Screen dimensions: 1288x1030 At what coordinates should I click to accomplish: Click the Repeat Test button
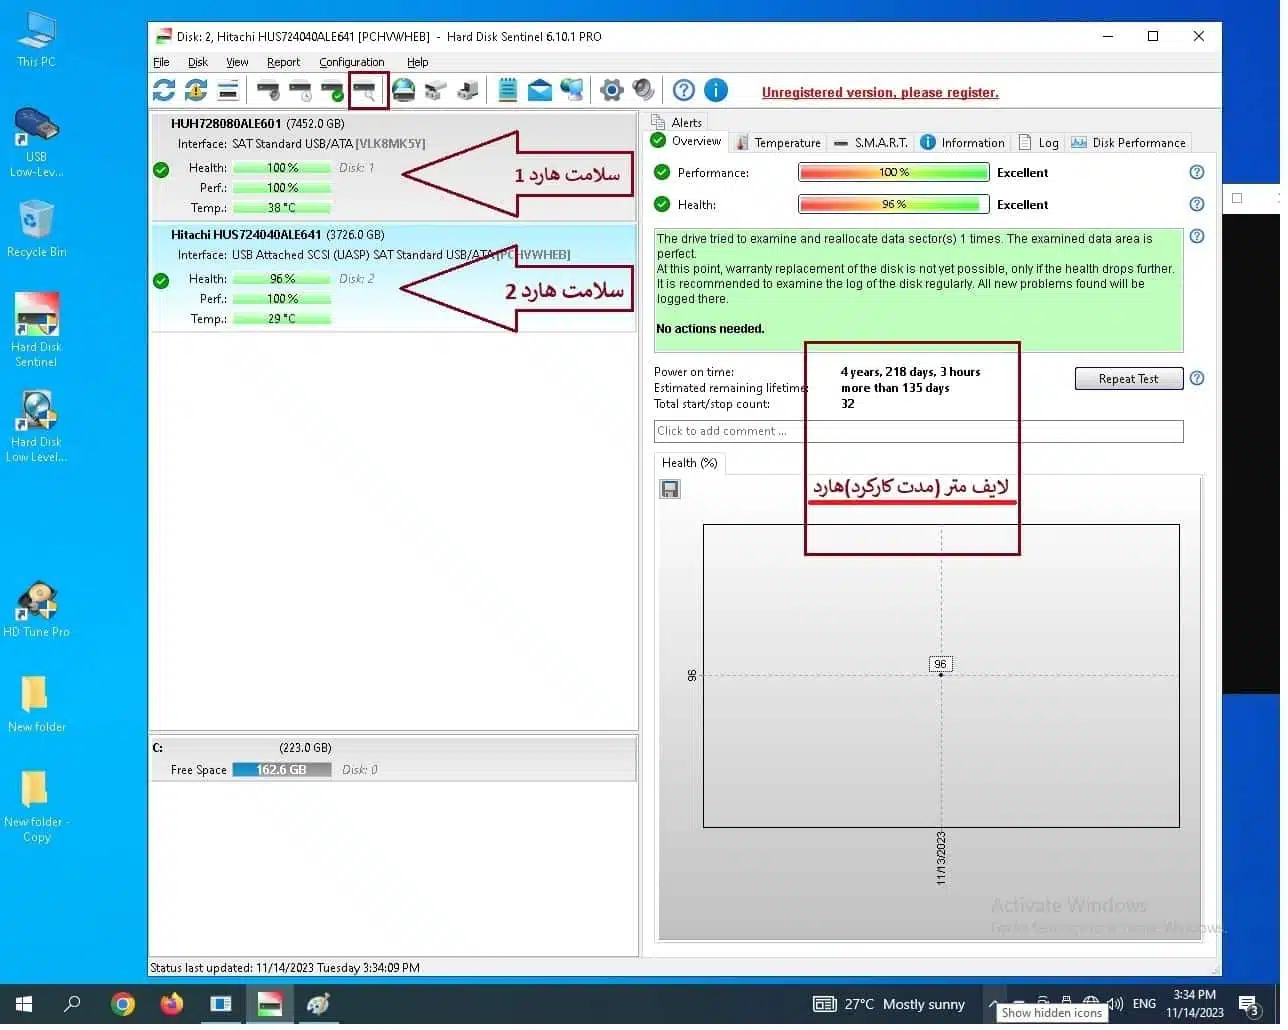click(1129, 379)
